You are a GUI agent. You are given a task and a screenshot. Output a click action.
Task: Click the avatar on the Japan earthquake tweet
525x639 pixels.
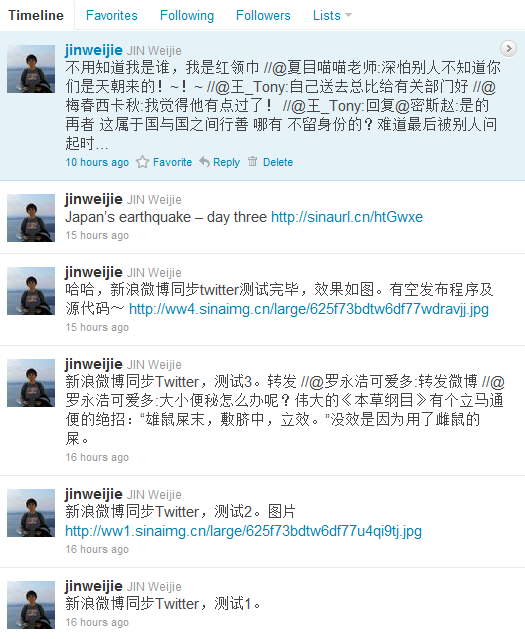click(31, 218)
